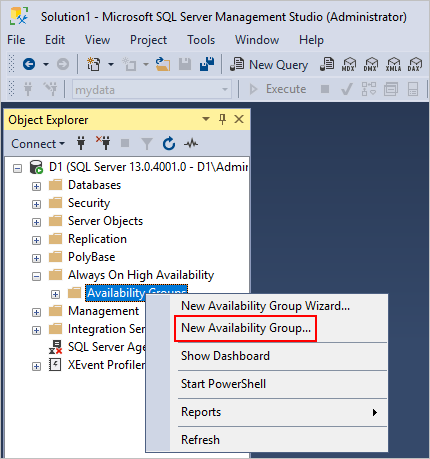Screen dimensions: 430x459
Task: Click the New Project icon
Action: click(94, 64)
